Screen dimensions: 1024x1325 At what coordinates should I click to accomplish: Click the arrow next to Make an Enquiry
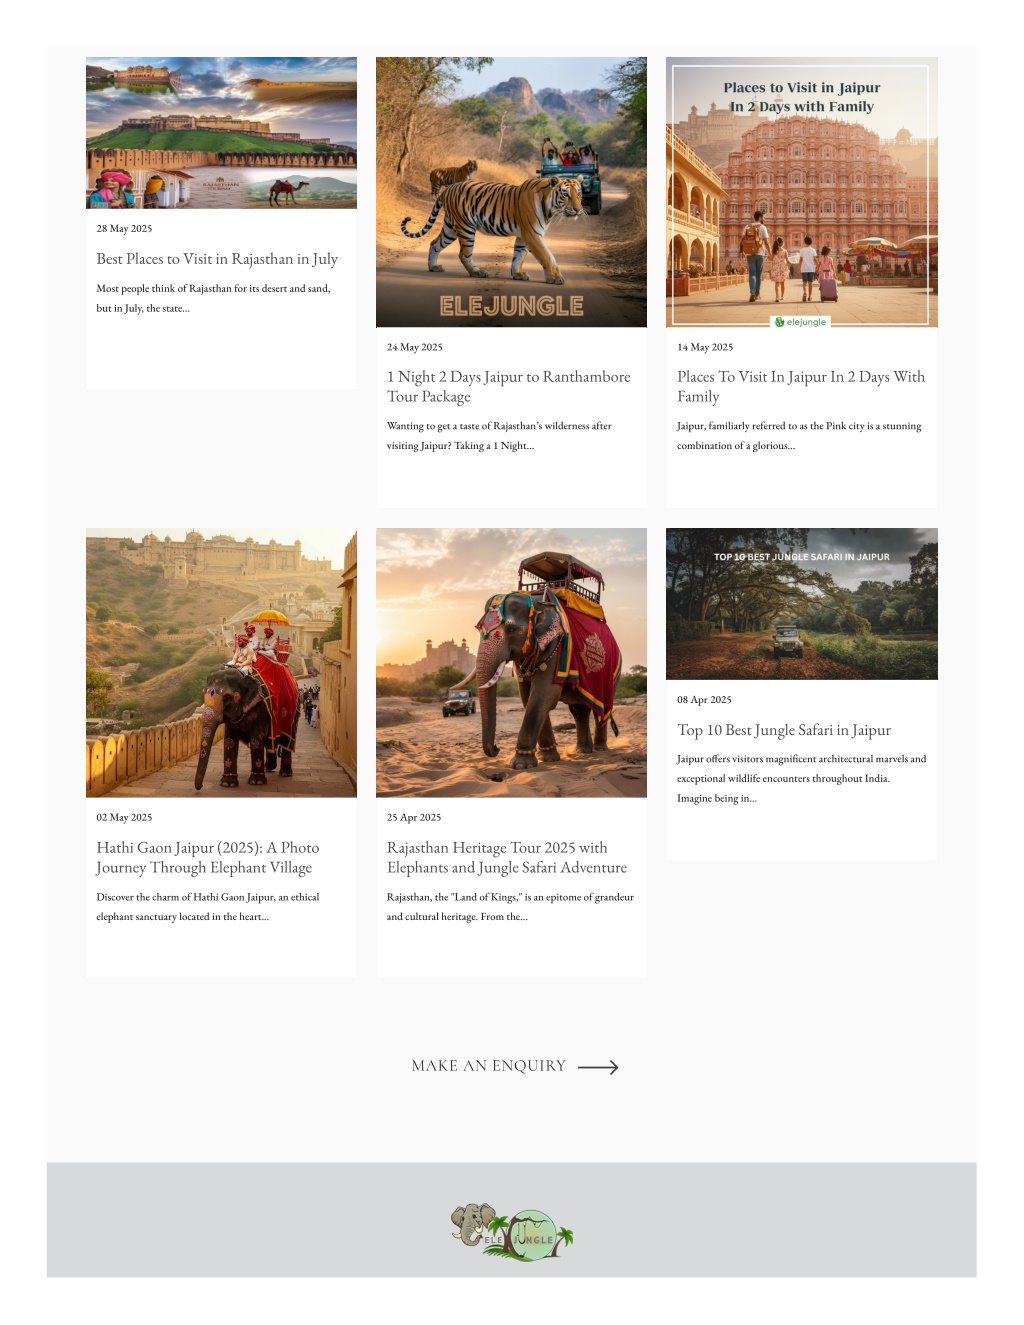[598, 1067]
